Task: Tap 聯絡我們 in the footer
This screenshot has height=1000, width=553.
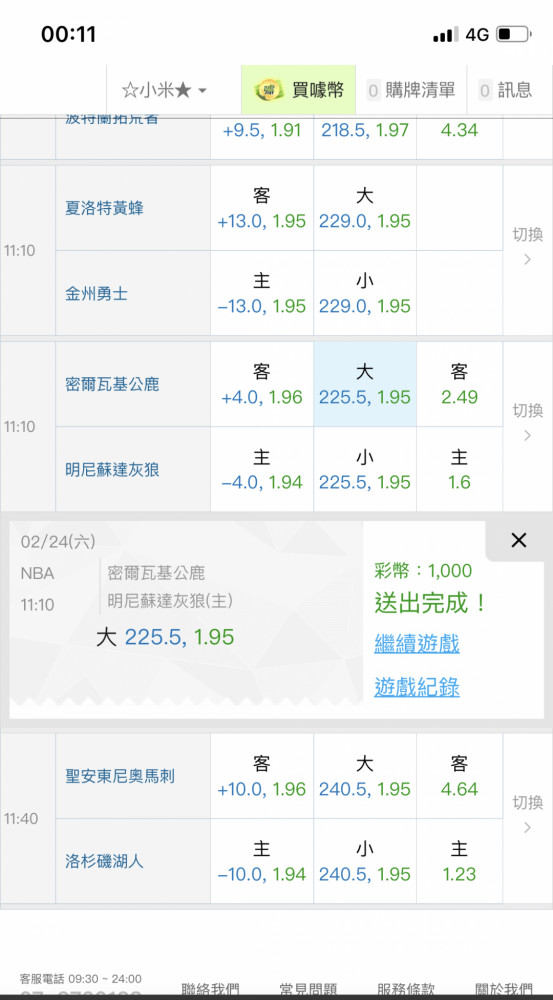Action: tap(210, 989)
